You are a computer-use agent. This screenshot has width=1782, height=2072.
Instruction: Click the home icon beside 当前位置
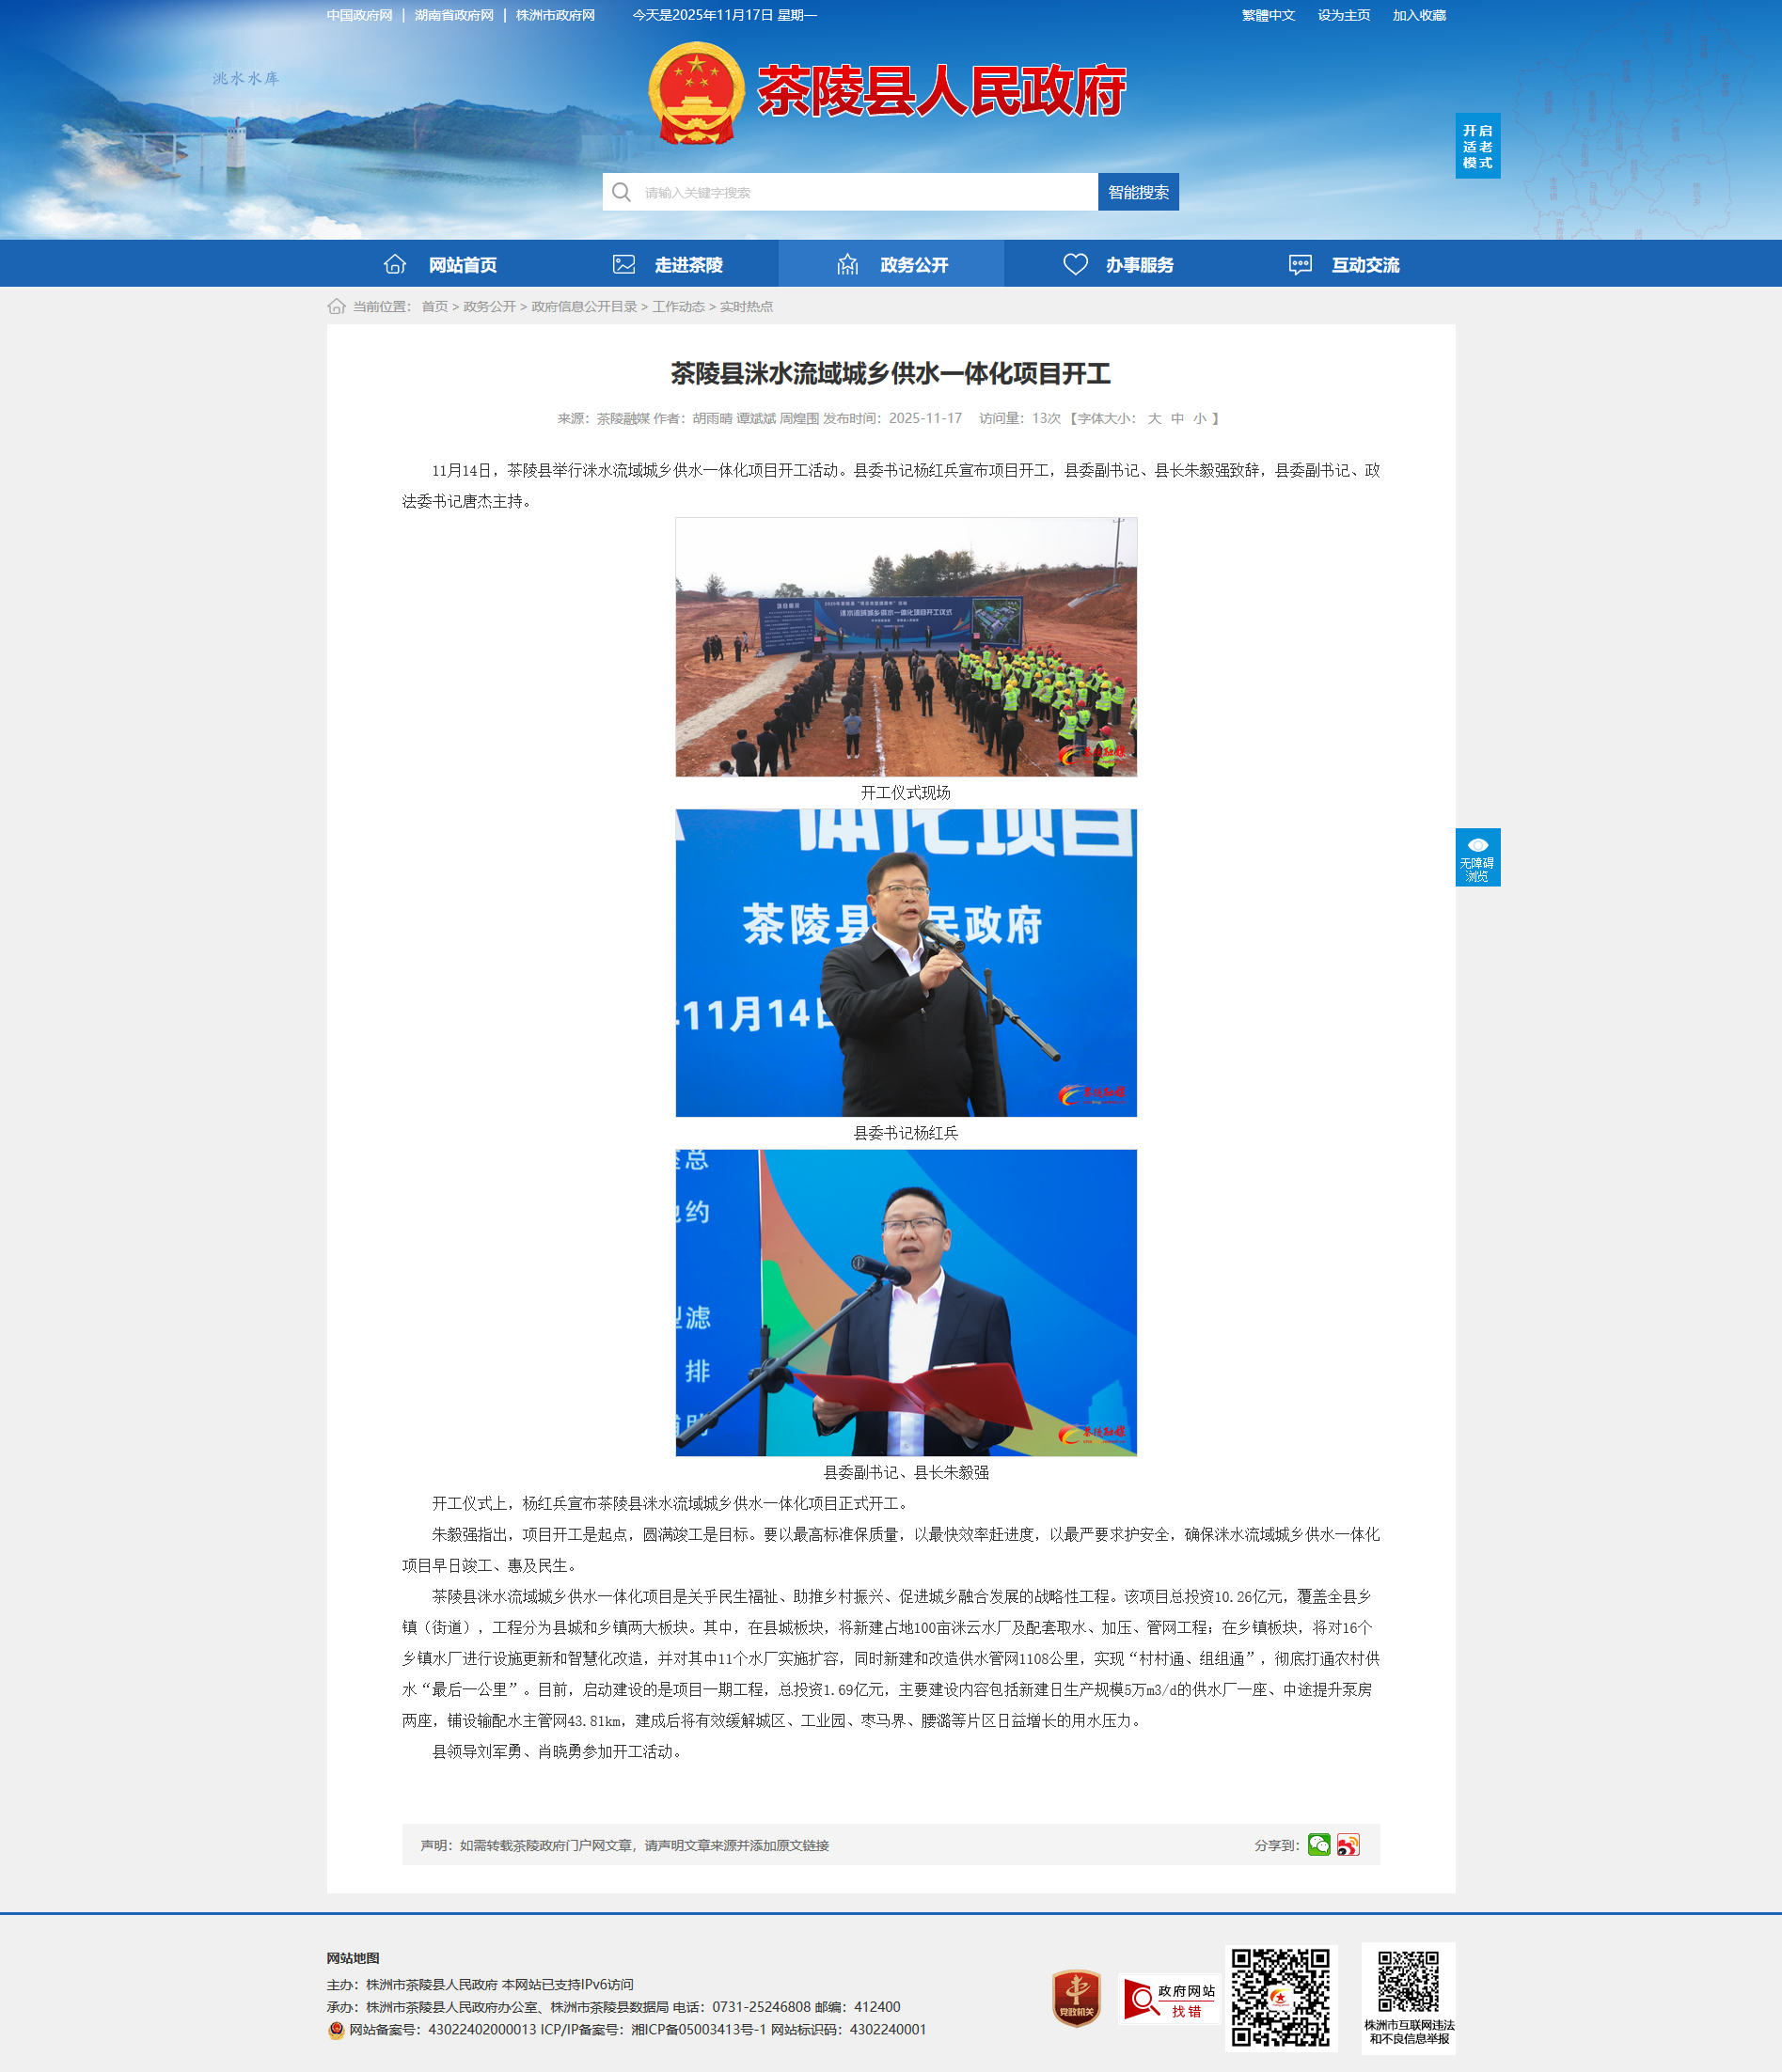(336, 307)
